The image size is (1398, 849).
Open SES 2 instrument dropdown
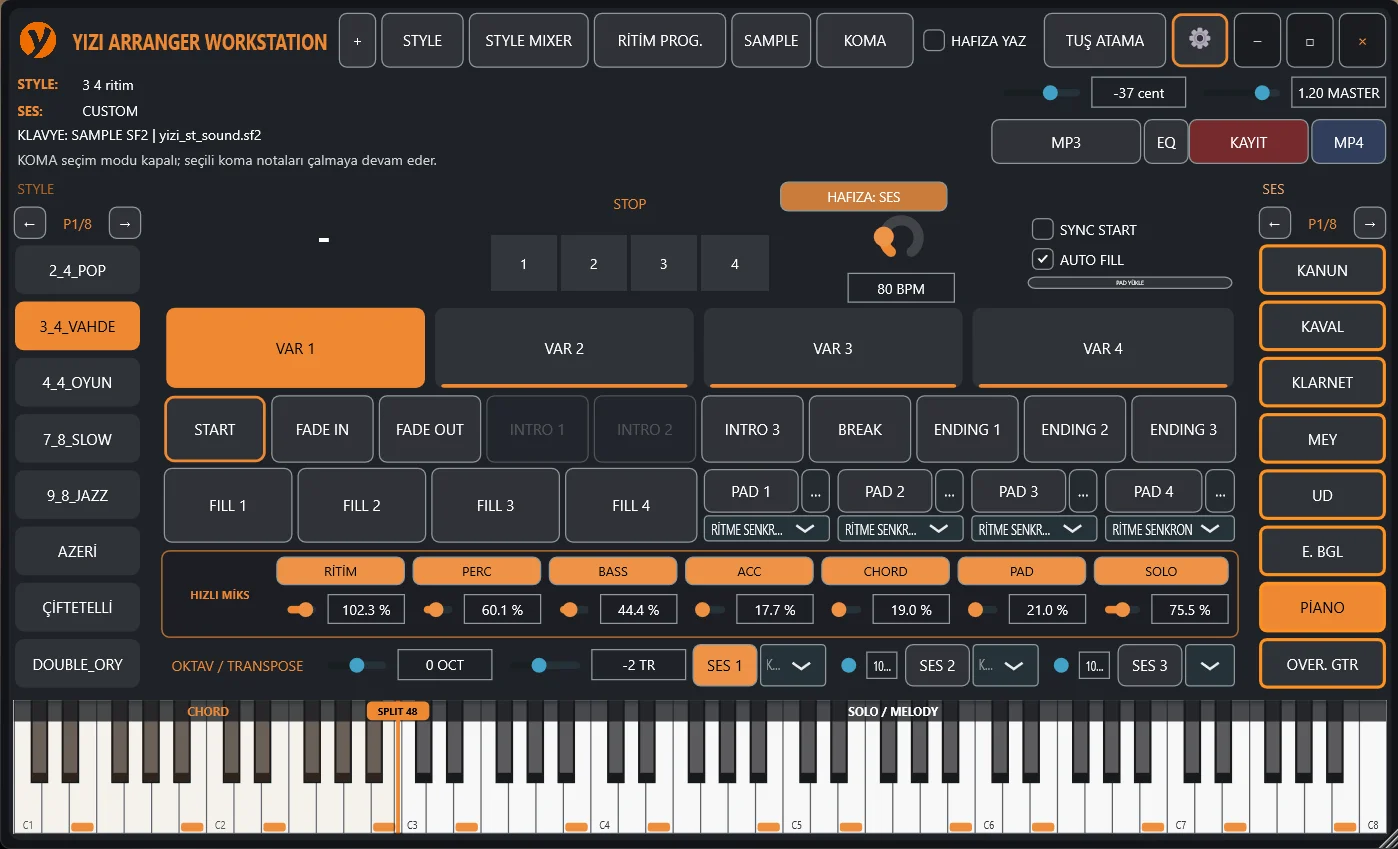coord(1005,665)
